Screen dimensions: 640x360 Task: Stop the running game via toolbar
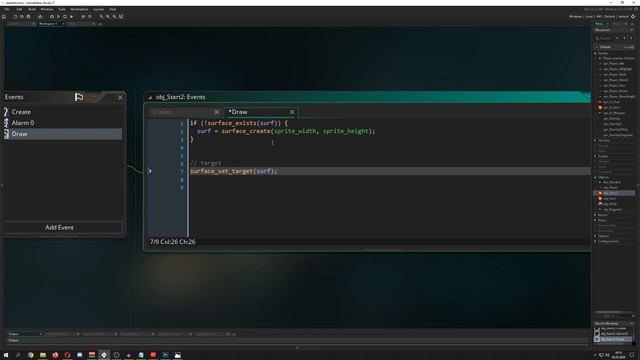pyautogui.click(x=65, y=17)
